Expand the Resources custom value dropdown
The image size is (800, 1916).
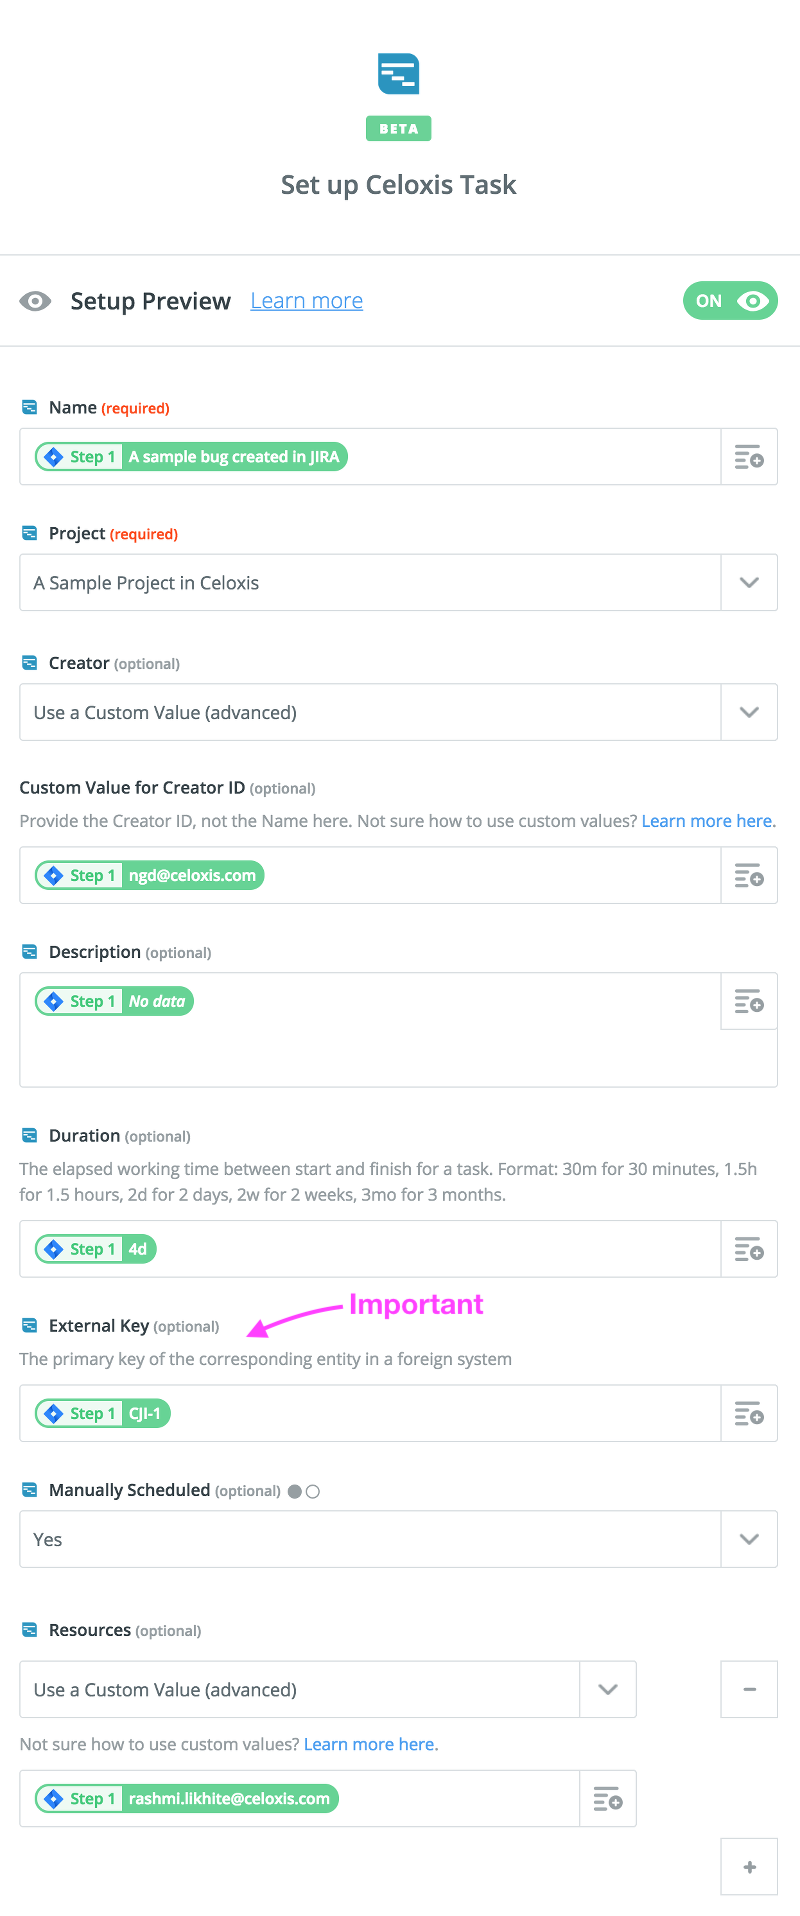point(608,1689)
